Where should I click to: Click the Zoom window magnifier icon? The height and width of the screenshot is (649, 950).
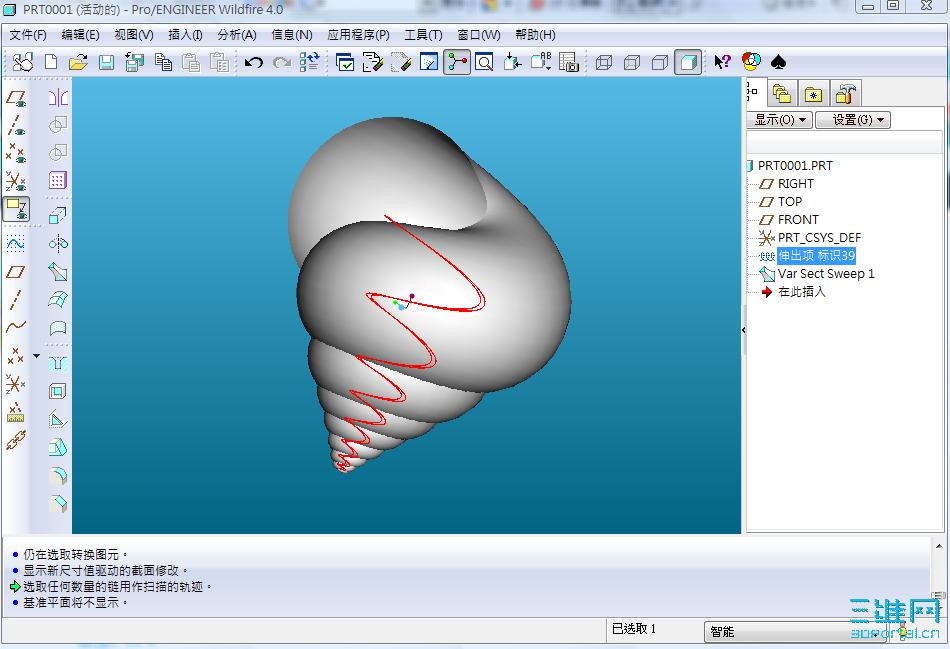pos(484,62)
